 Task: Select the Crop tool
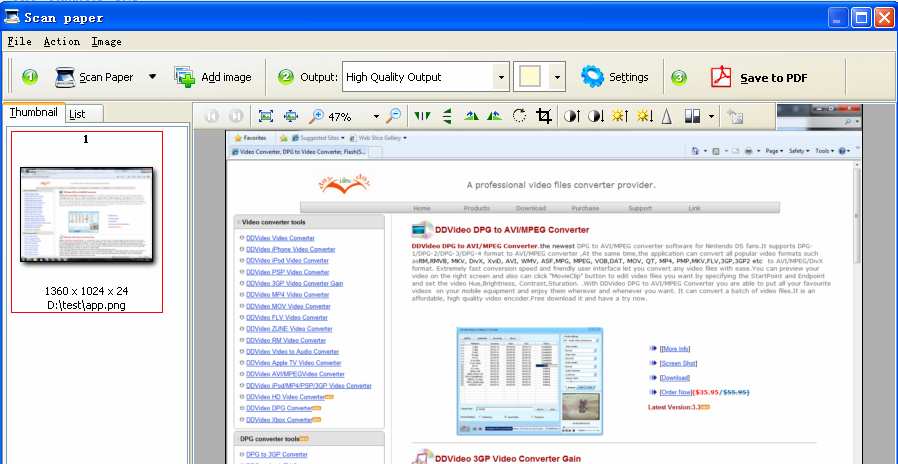(x=543, y=116)
